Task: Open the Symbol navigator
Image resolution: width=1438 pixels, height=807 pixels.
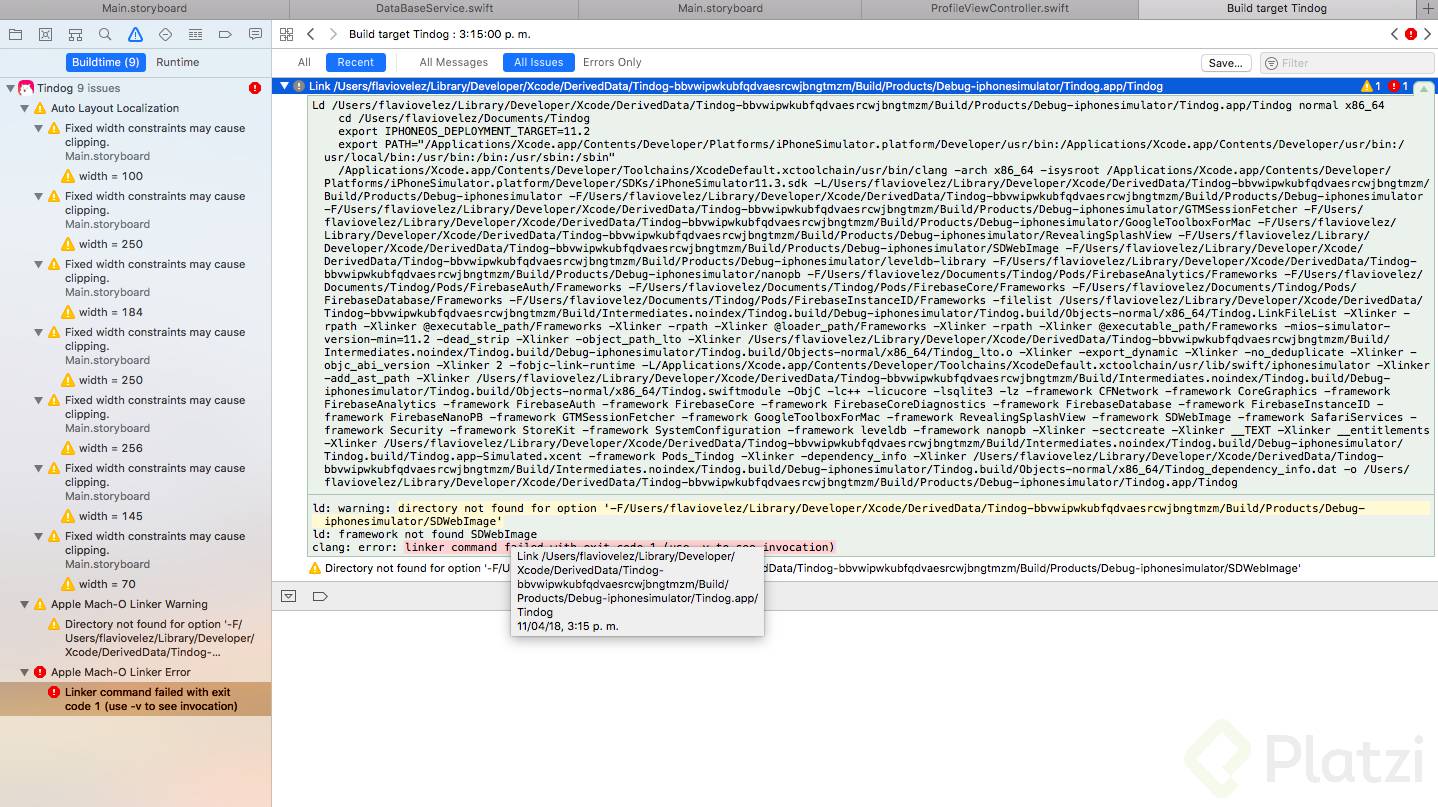Action: [75, 34]
